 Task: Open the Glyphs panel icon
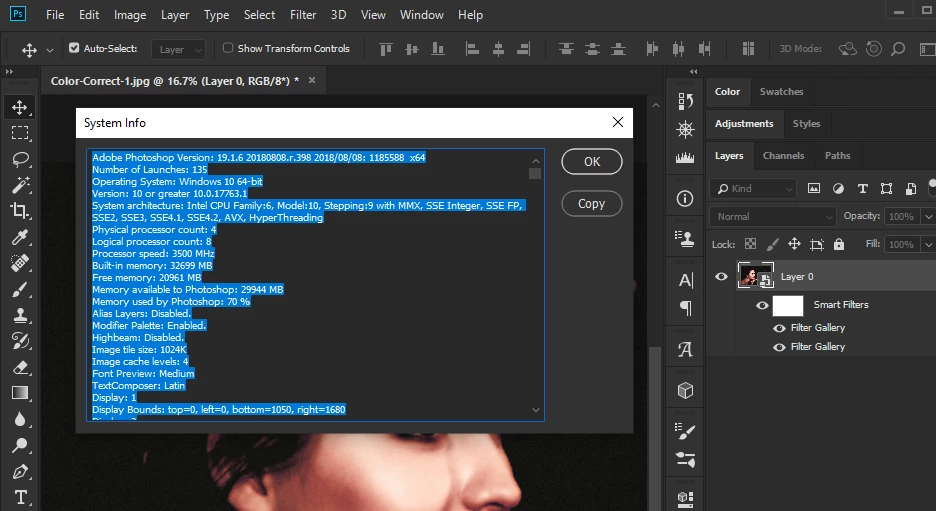click(685, 349)
